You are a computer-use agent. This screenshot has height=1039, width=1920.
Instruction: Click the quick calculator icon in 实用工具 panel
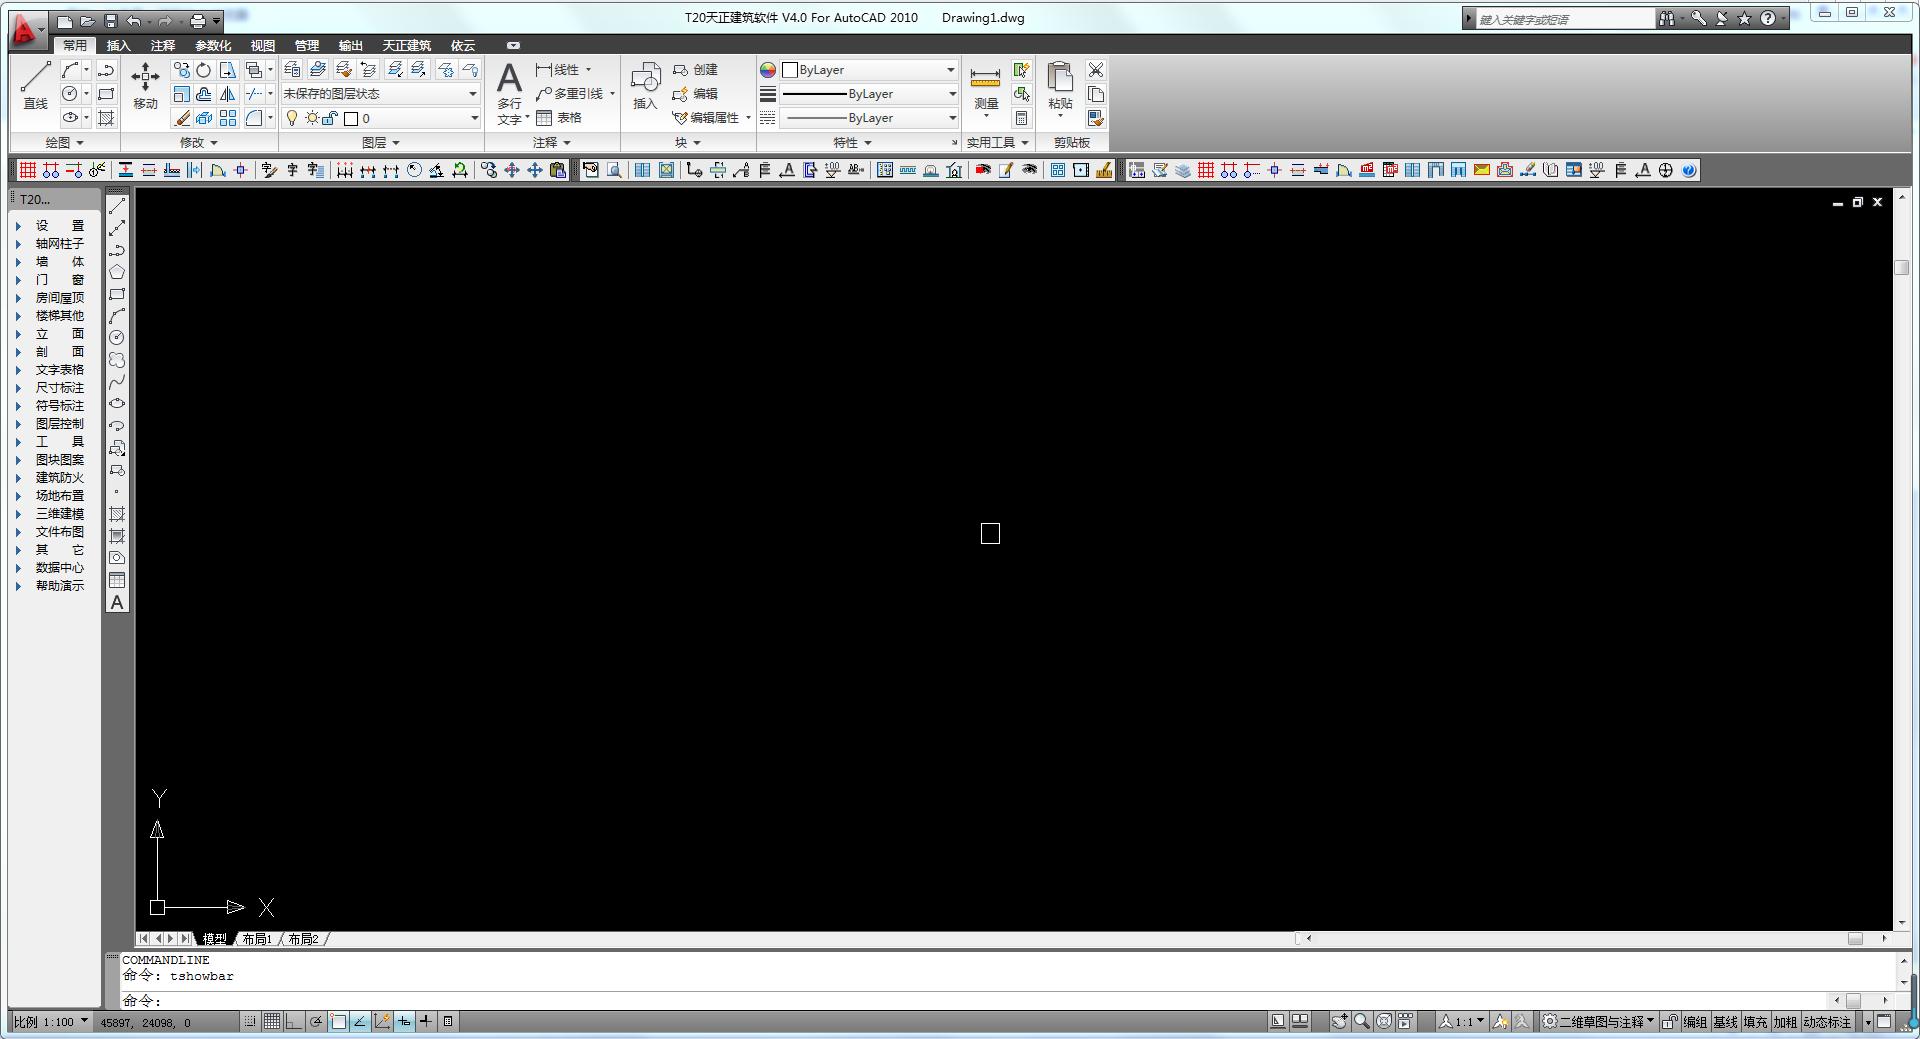[x=1021, y=118]
